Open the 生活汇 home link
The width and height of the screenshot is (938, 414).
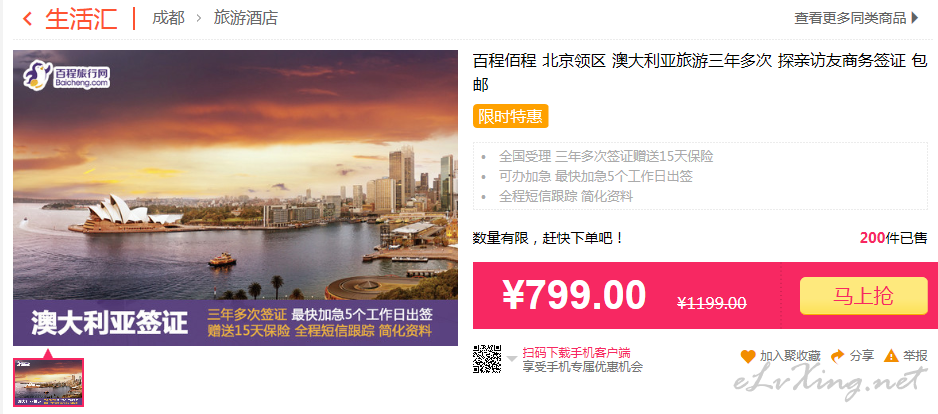pos(81,19)
